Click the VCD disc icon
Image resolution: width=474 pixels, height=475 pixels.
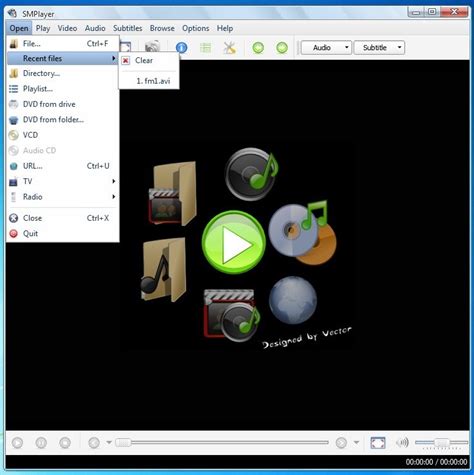14,135
